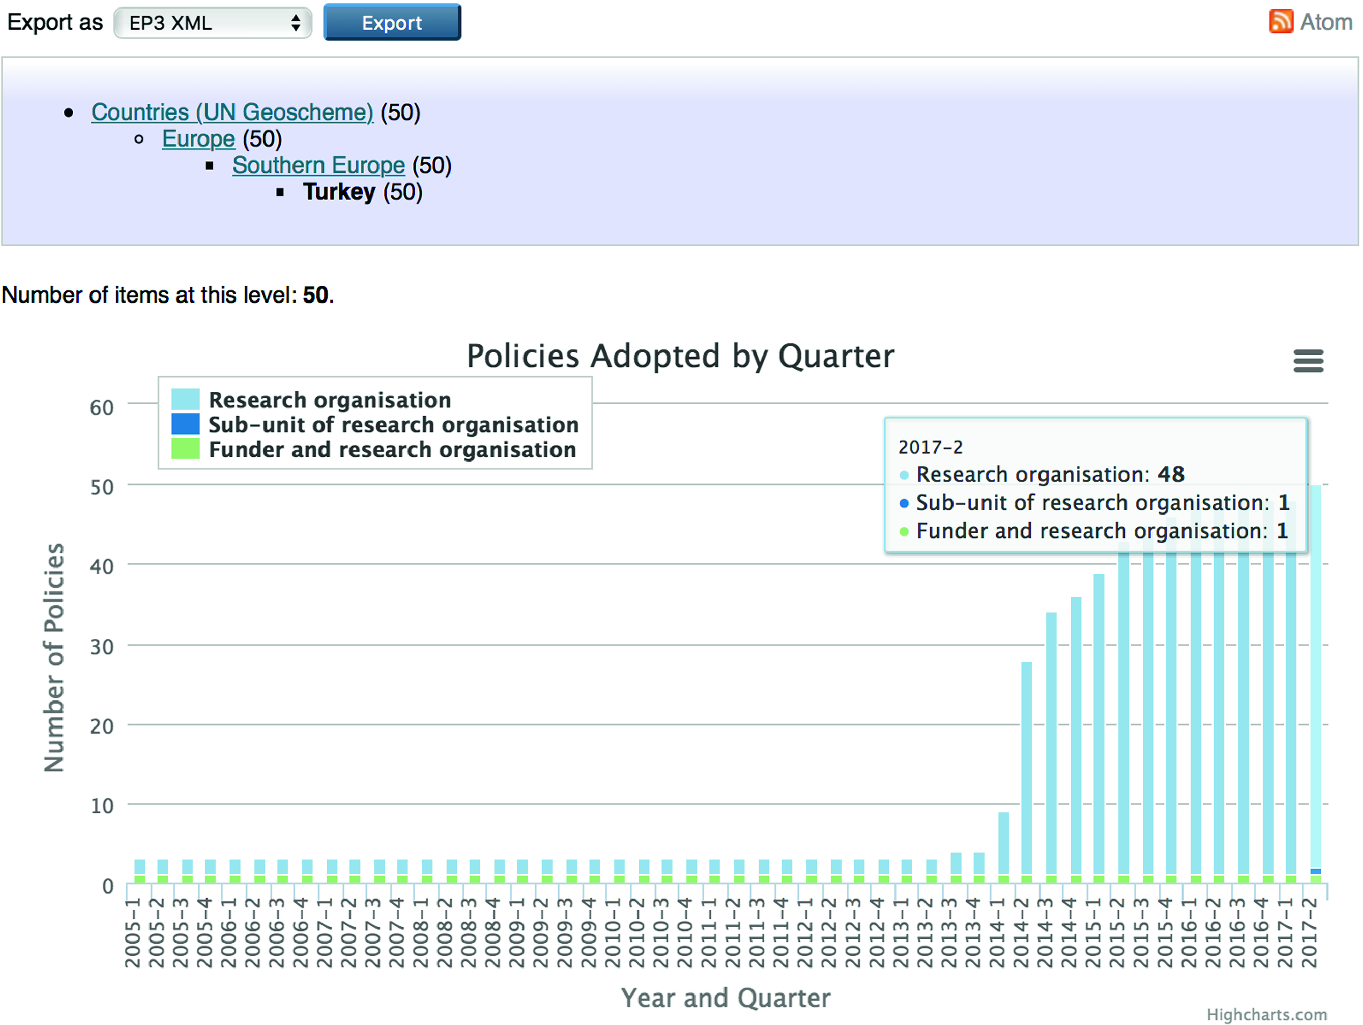
Task: Click the Number of Policies axis title
Action: pos(54,657)
